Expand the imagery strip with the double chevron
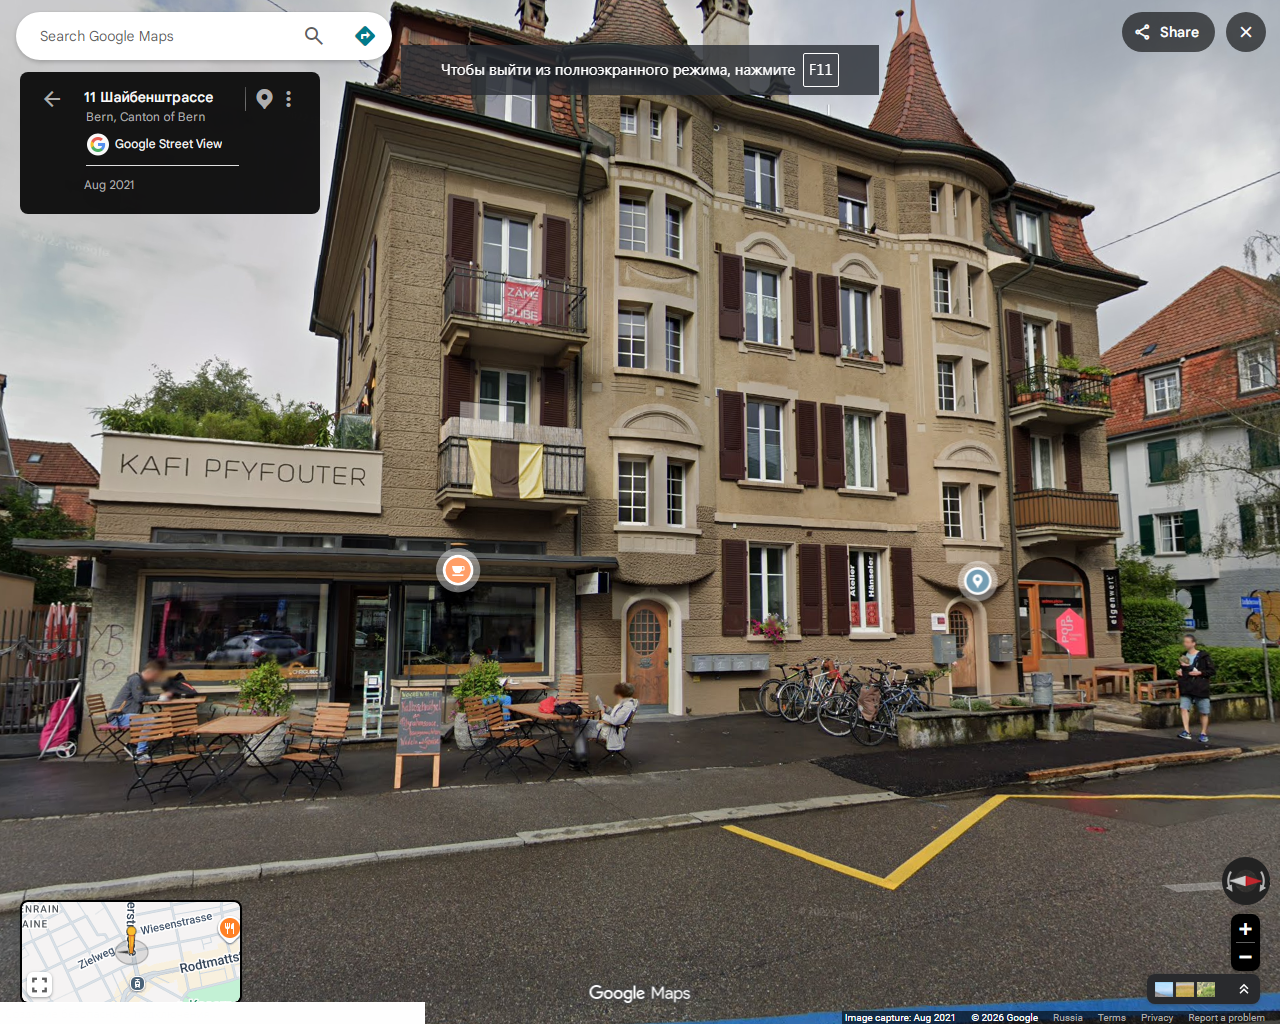The width and height of the screenshot is (1280, 1024). pyautogui.click(x=1243, y=989)
